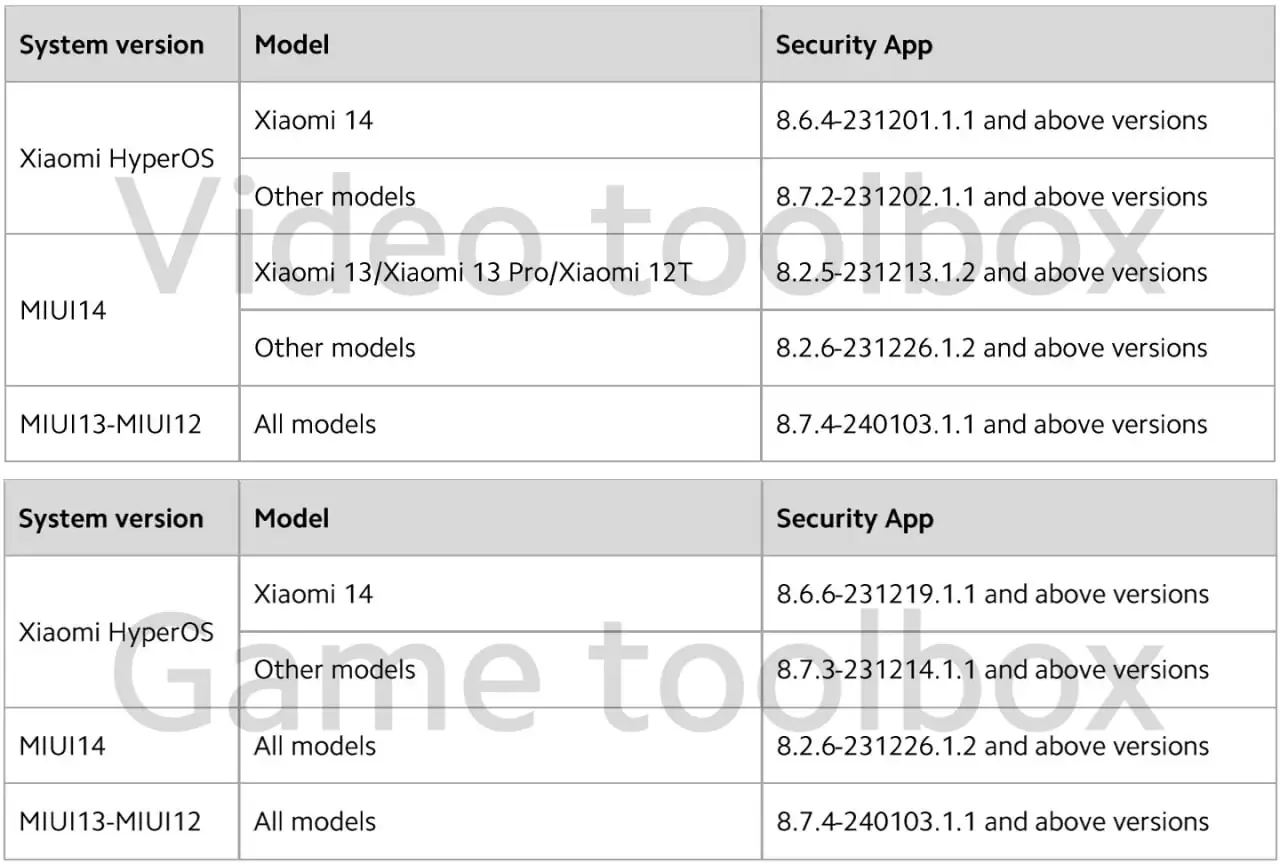Select All models beside MIUI14 in Game toolbox
Image resolution: width=1280 pixels, height=864 pixels.
(x=315, y=746)
